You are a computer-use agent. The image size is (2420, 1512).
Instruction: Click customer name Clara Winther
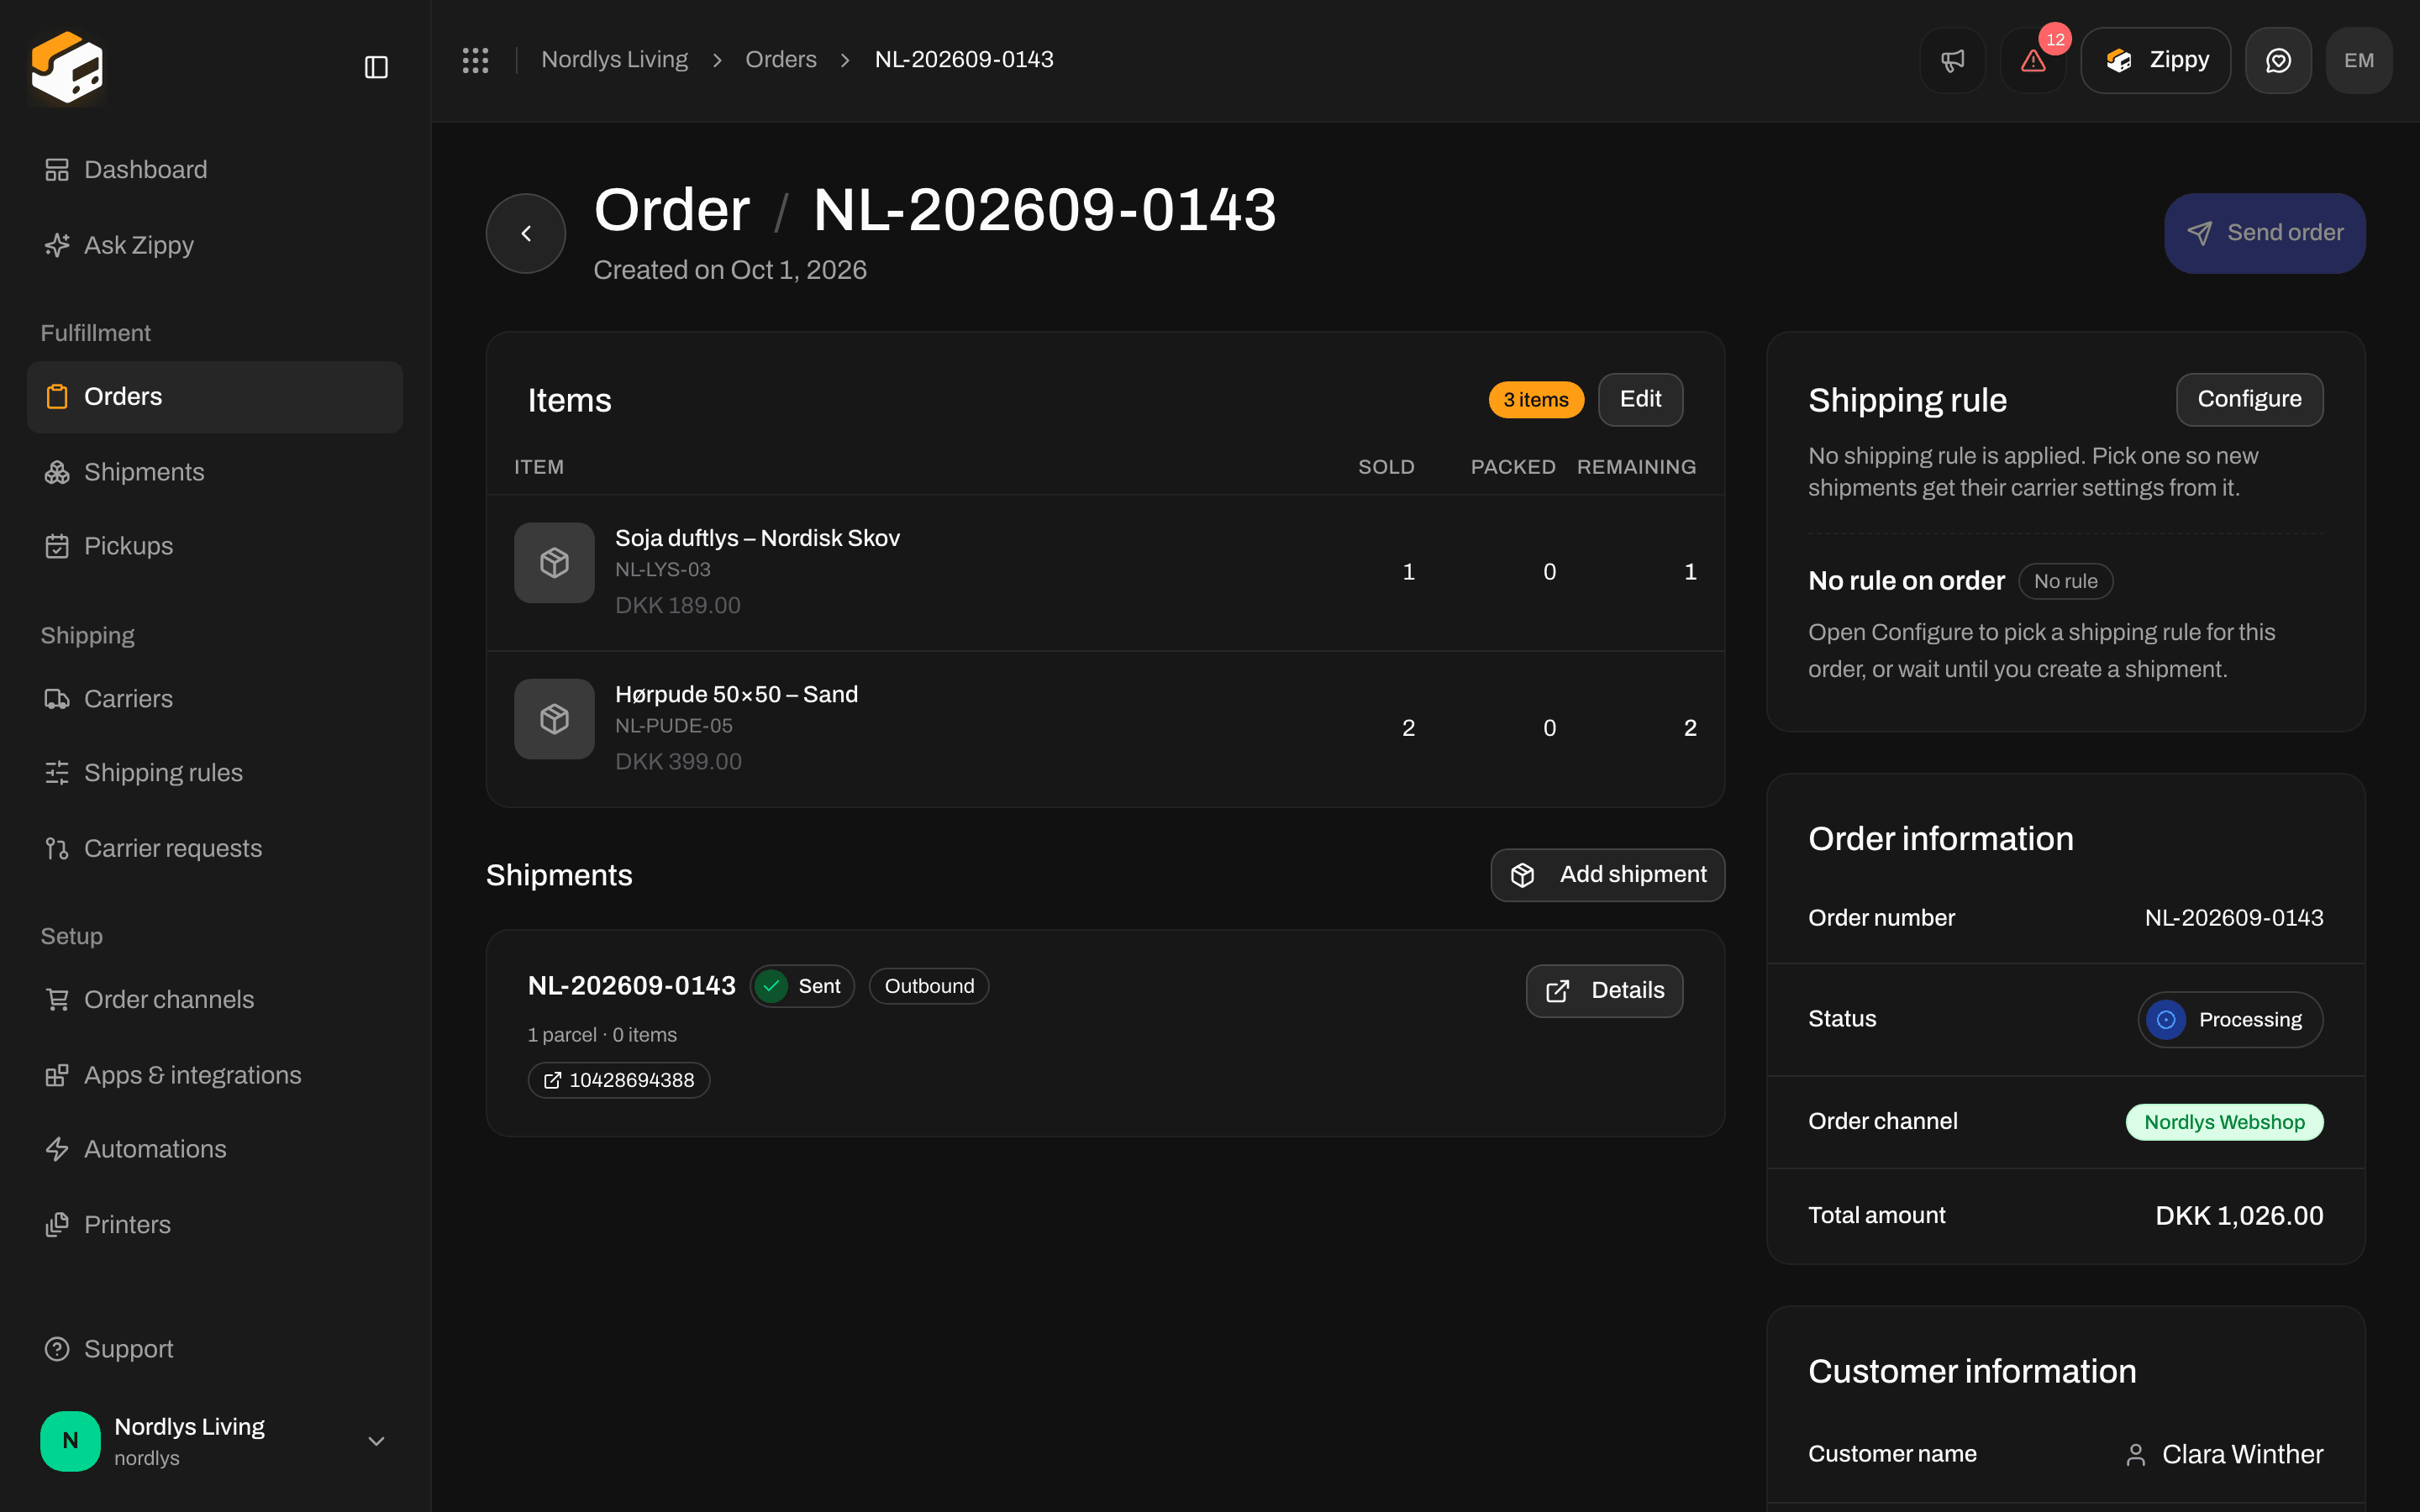pyautogui.click(x=2242, y=1455)
